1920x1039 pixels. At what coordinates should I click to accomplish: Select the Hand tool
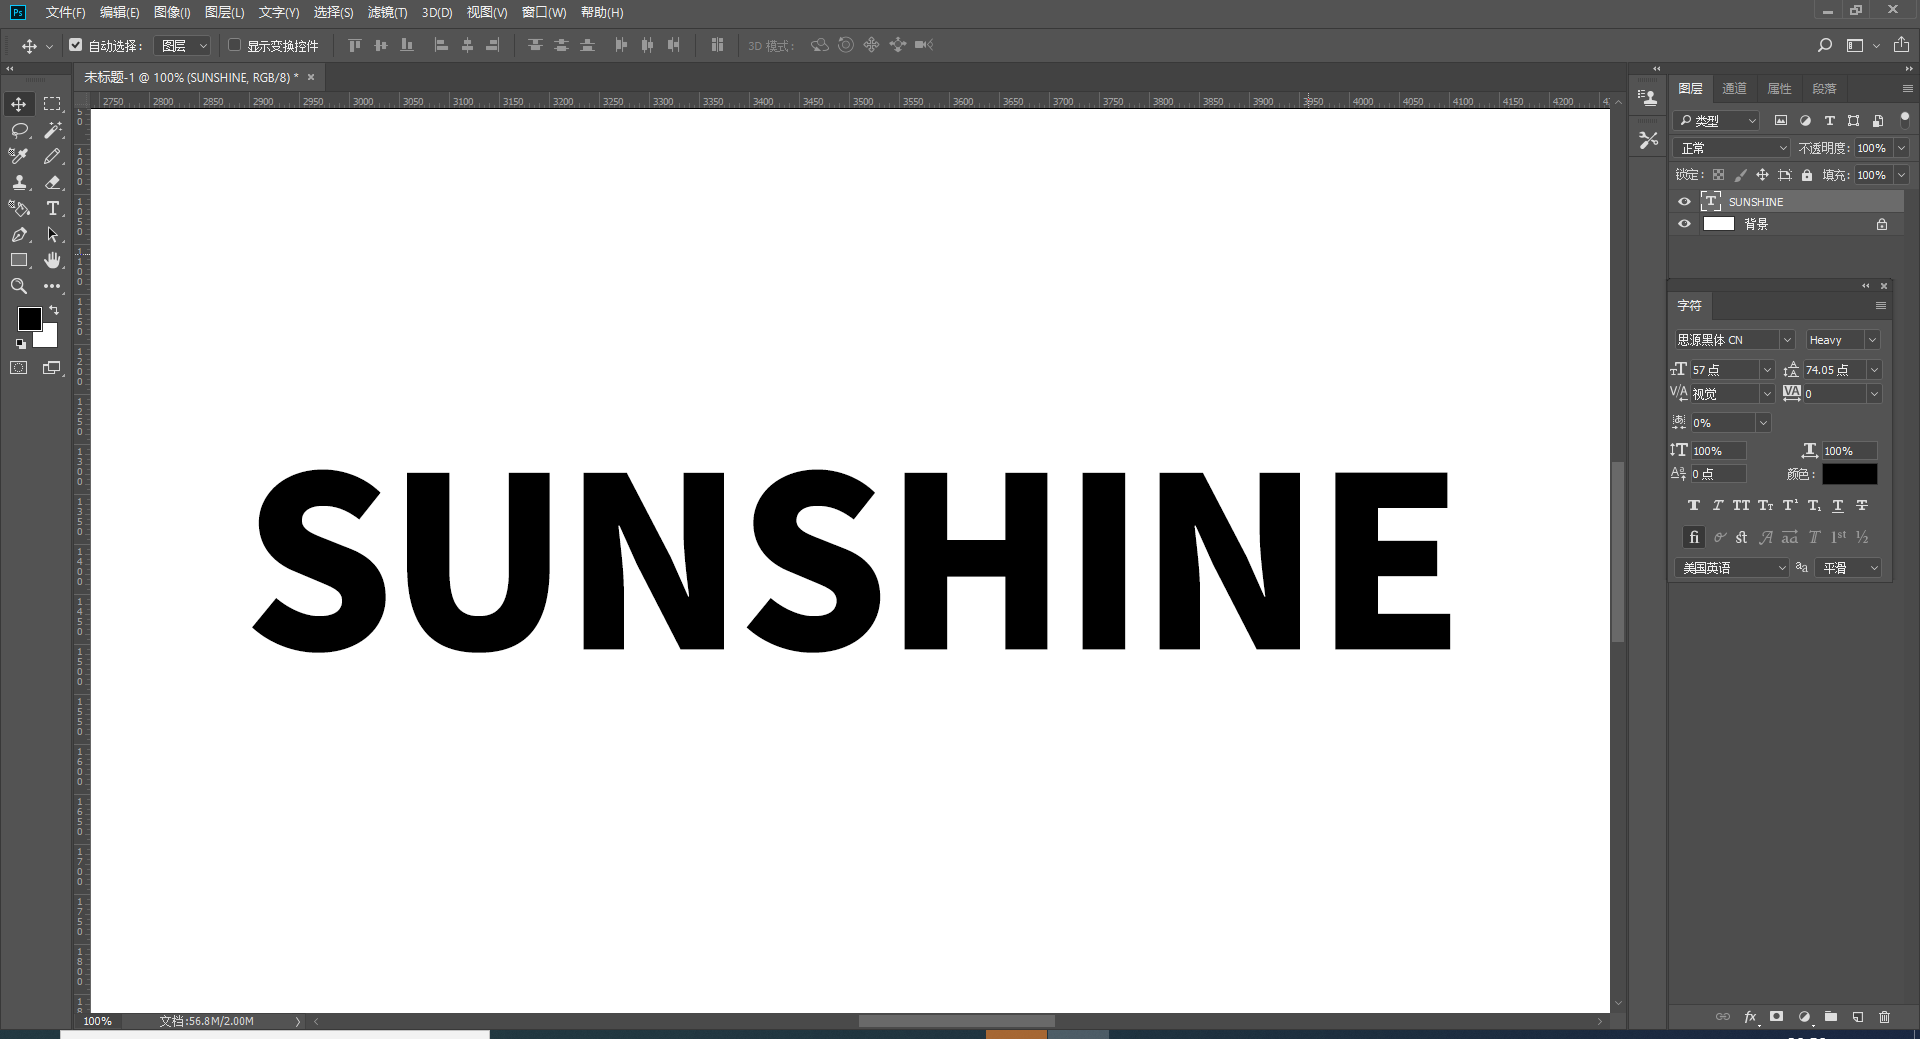coord(52,260)
